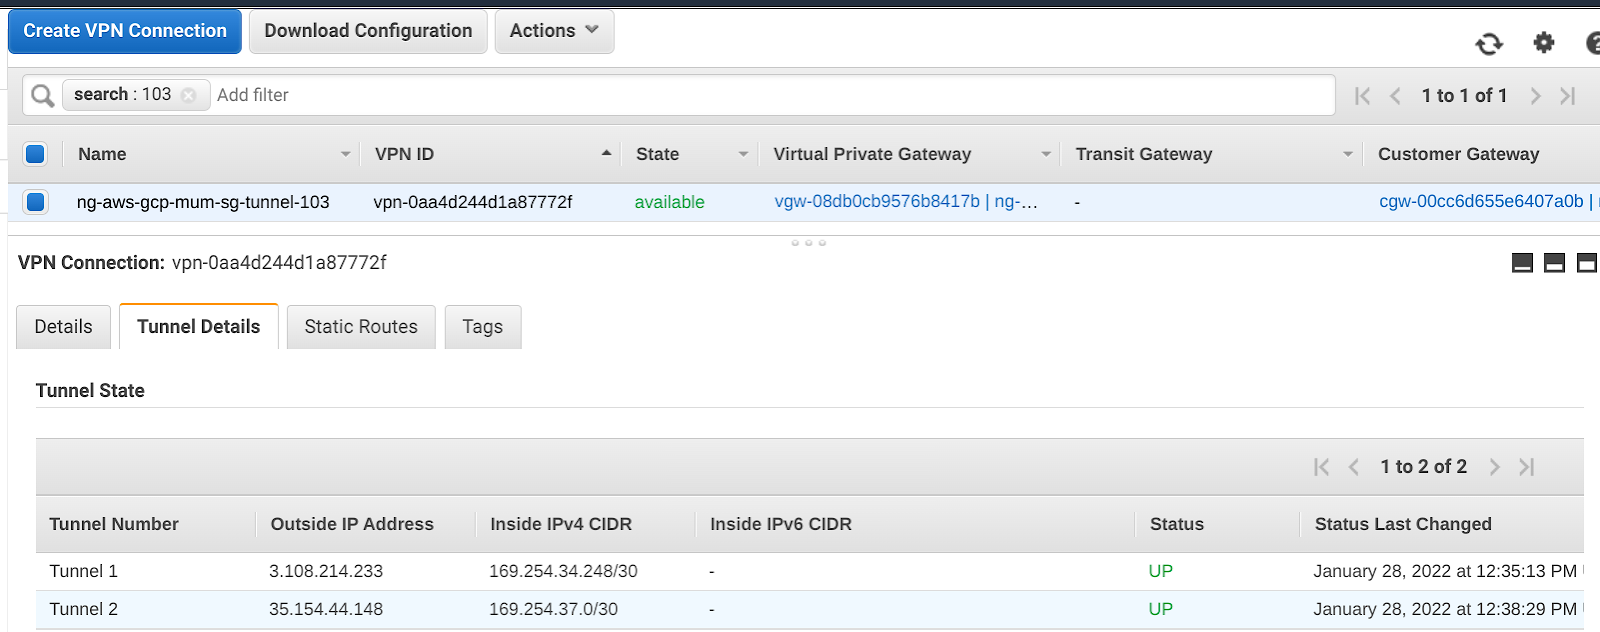Remove the 'search : 103' filter chip
The image size is (1600, 632).
pyautogui.click(x=189, y=95)
